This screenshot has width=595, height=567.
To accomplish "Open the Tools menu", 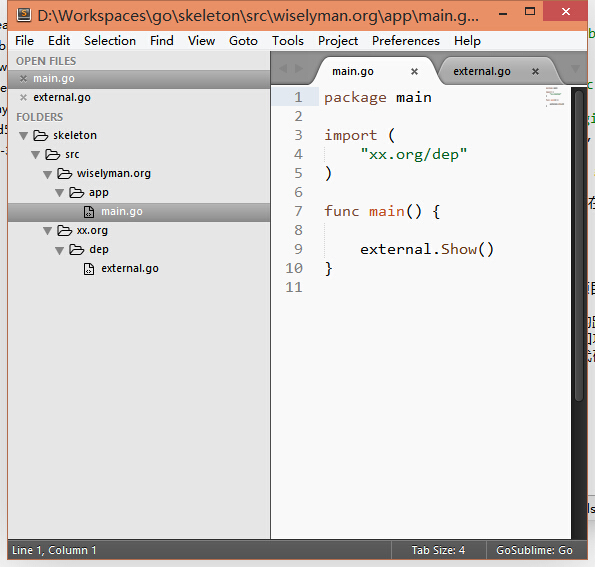I will point(288,41).
